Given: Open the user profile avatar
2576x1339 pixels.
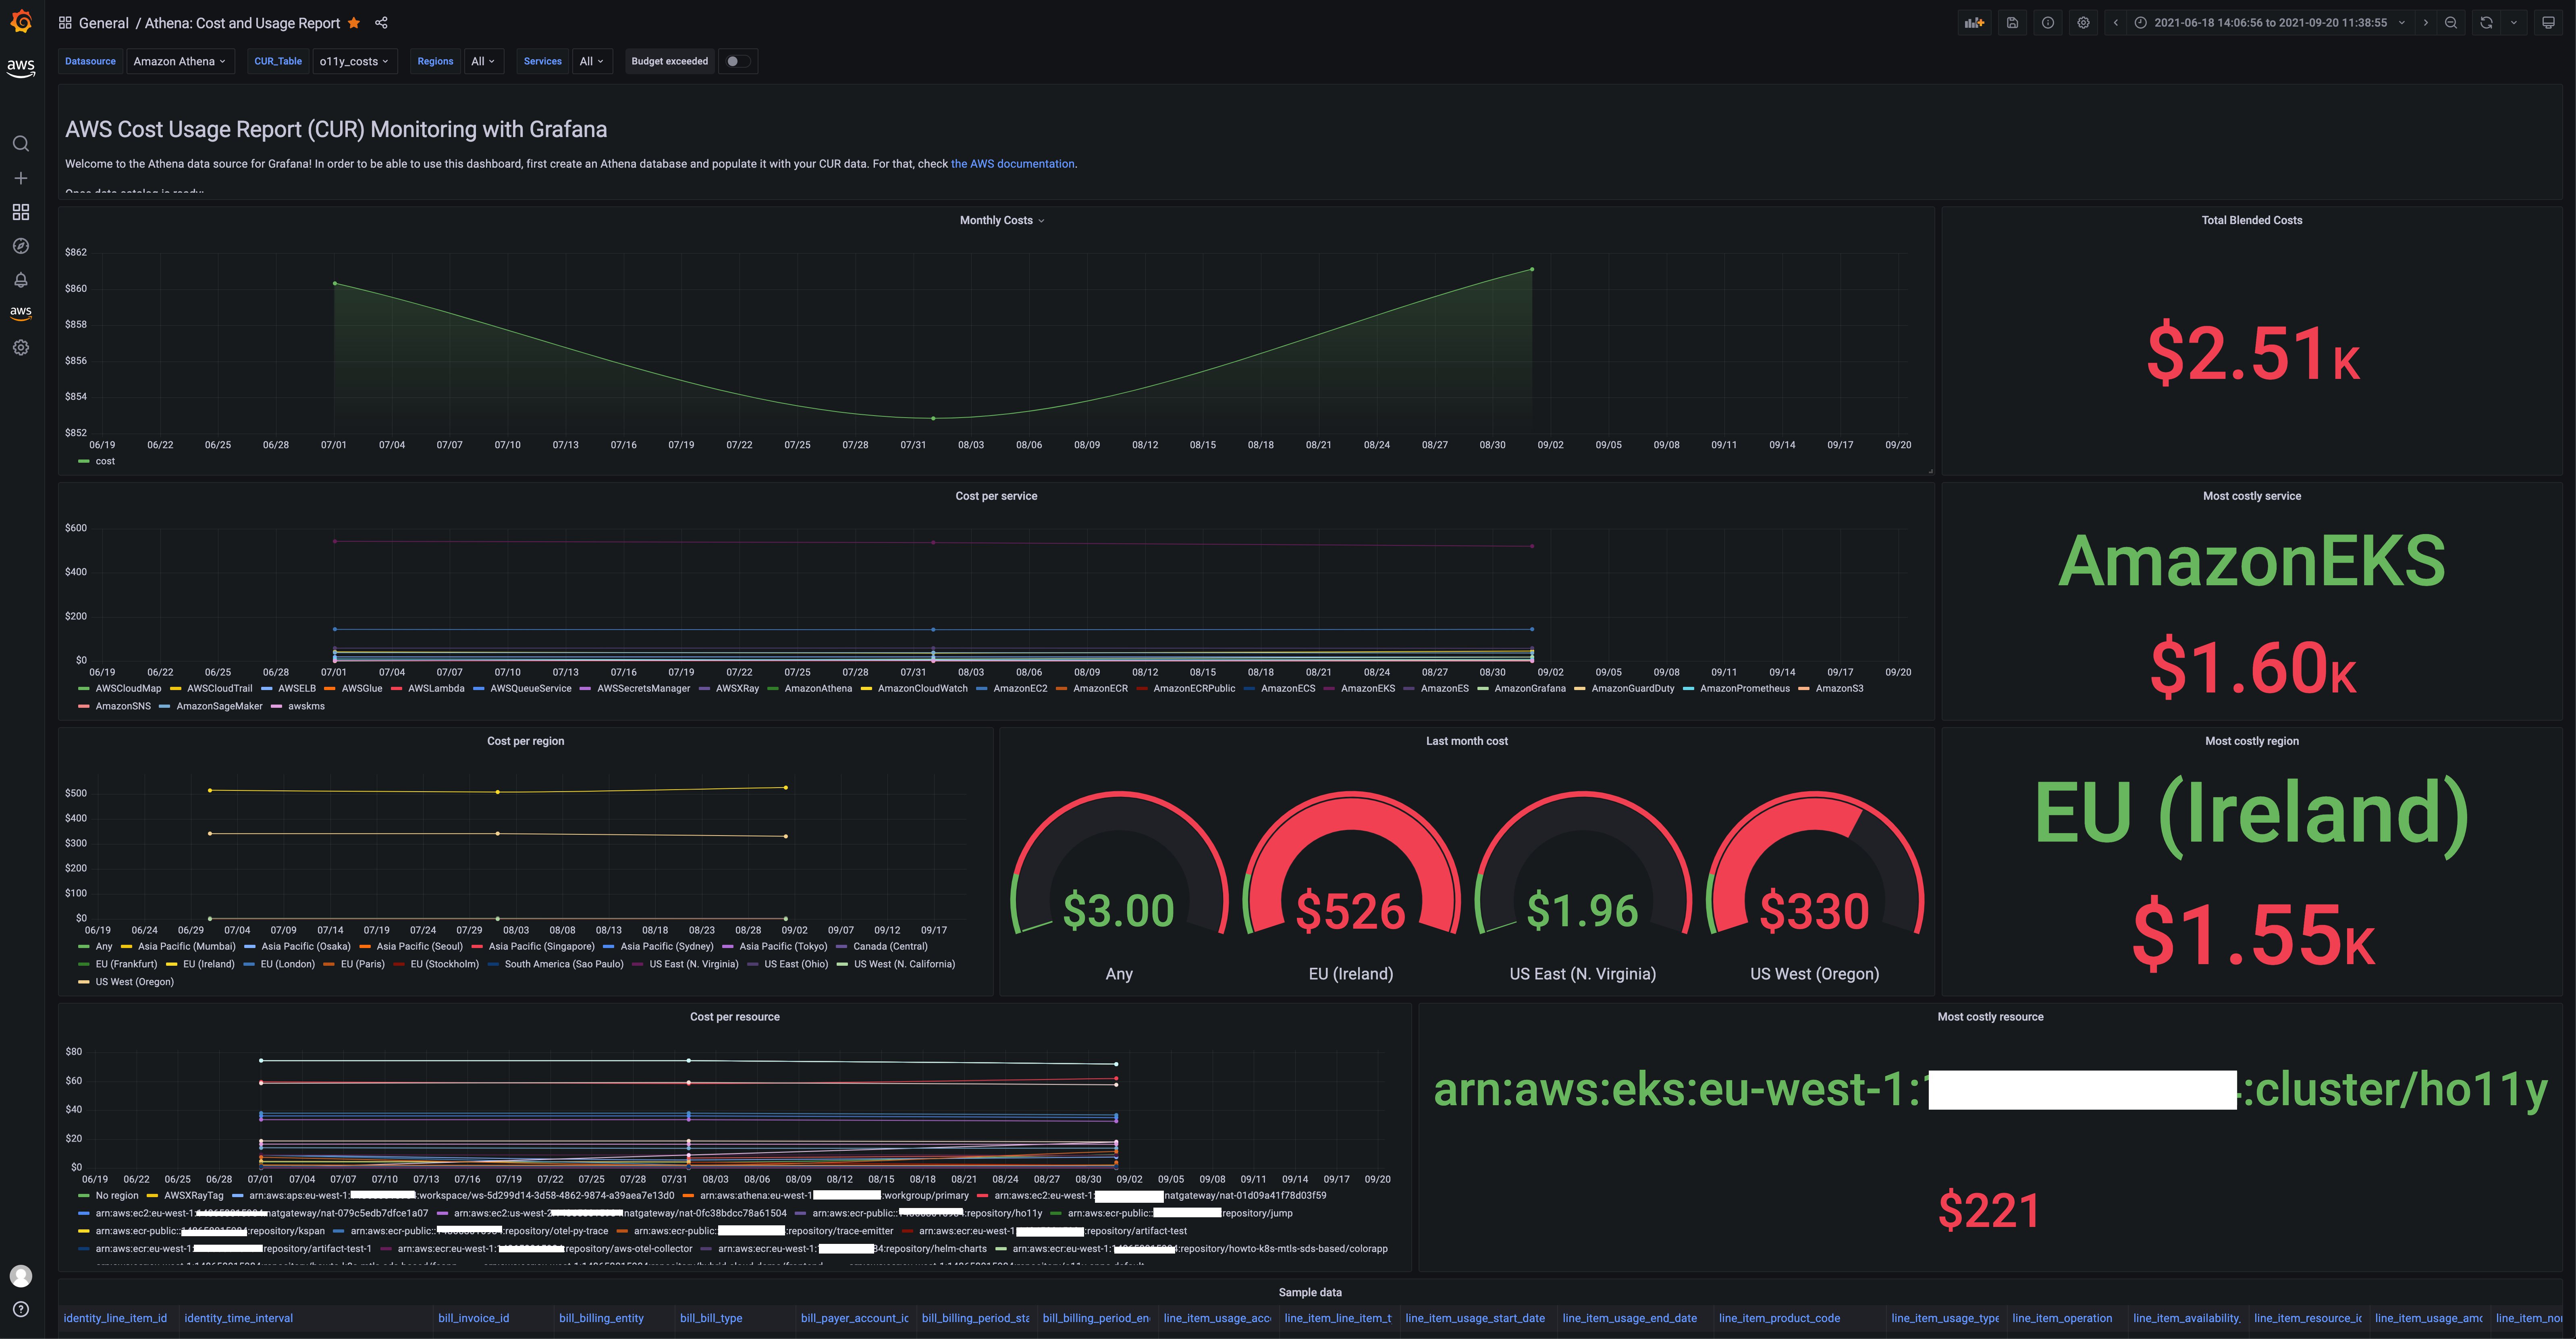Looking at the screenshot, I should [21, 1276].
